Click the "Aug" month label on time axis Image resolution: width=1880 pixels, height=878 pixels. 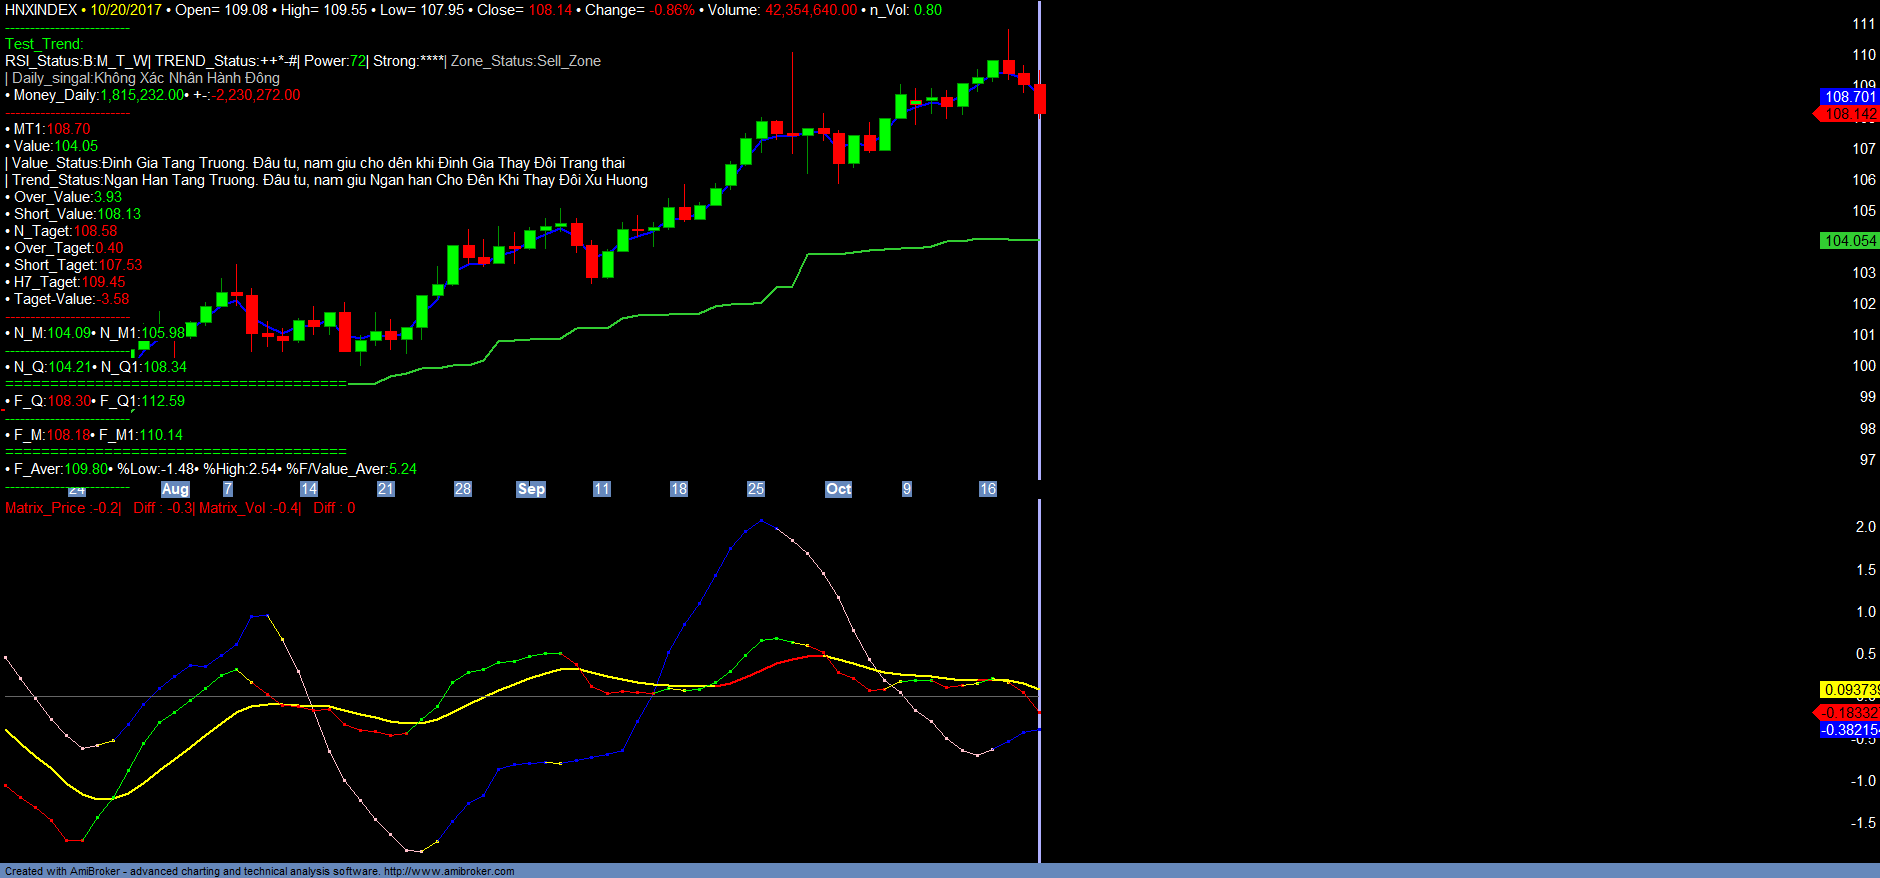point(175,489)
